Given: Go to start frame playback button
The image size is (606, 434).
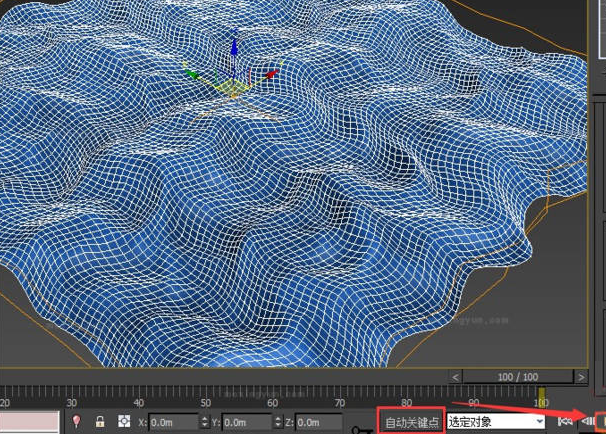Looking at the screenshot, I should [x=565, y=421].
